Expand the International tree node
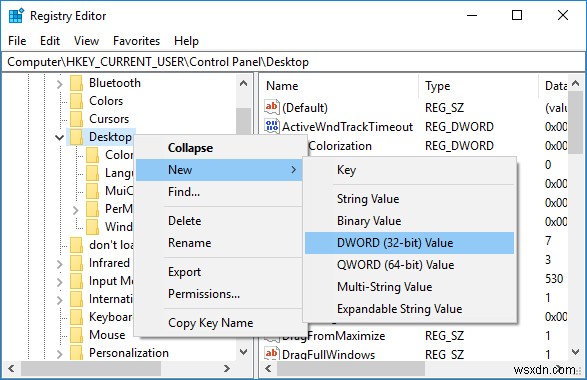Viewport: 587px width, 380px height. (60, 300)
